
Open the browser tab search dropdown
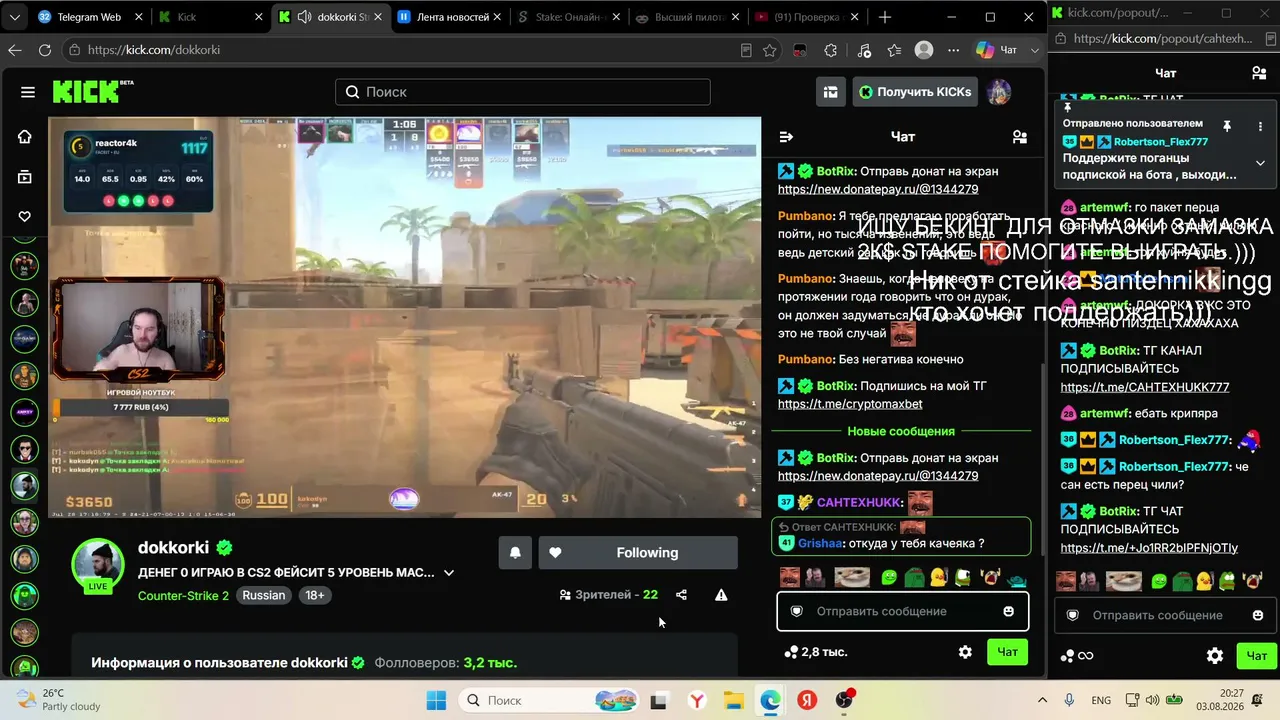(16, 17)
